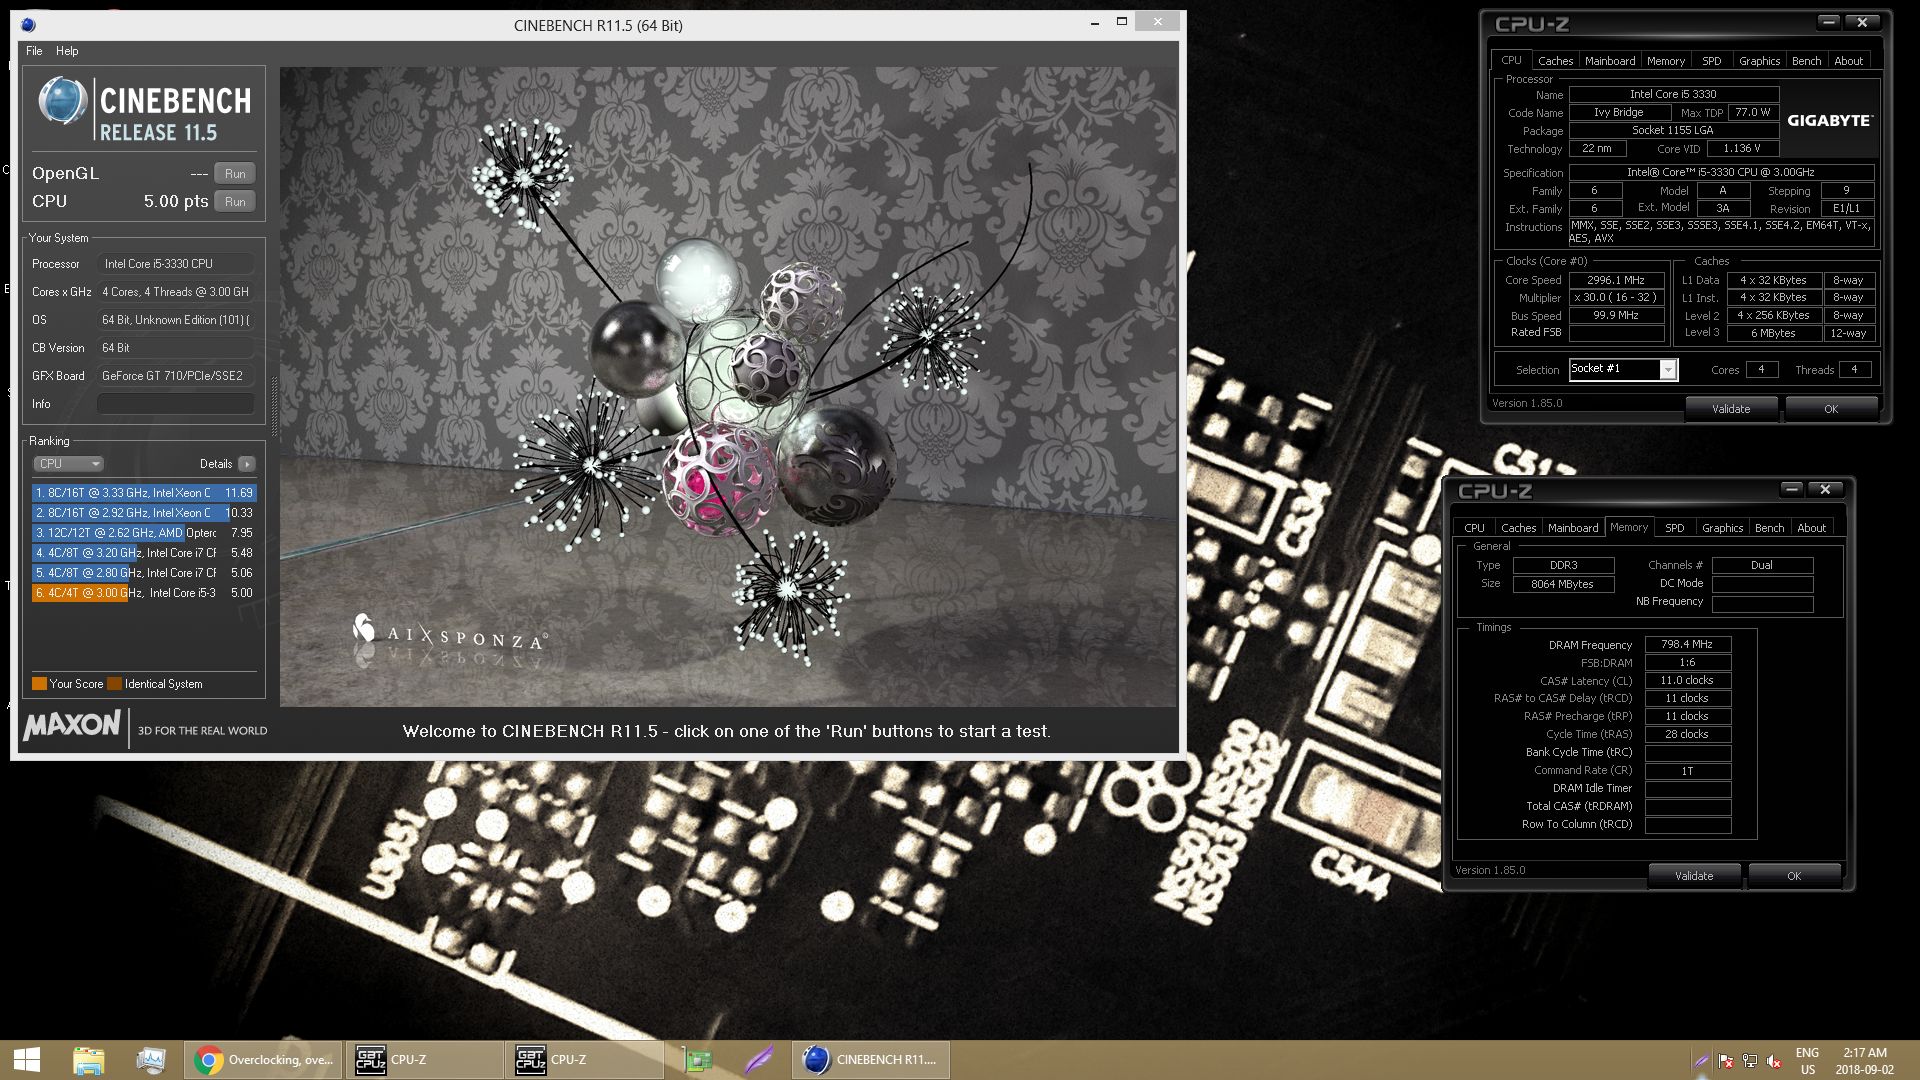The width and height of the screenshot is (1920, 1080).
Task: Run the CPU benchmark
Action: 235,201
